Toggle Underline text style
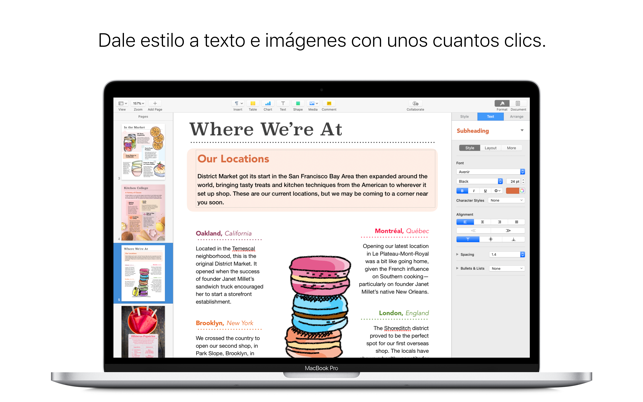 (486, 191)
